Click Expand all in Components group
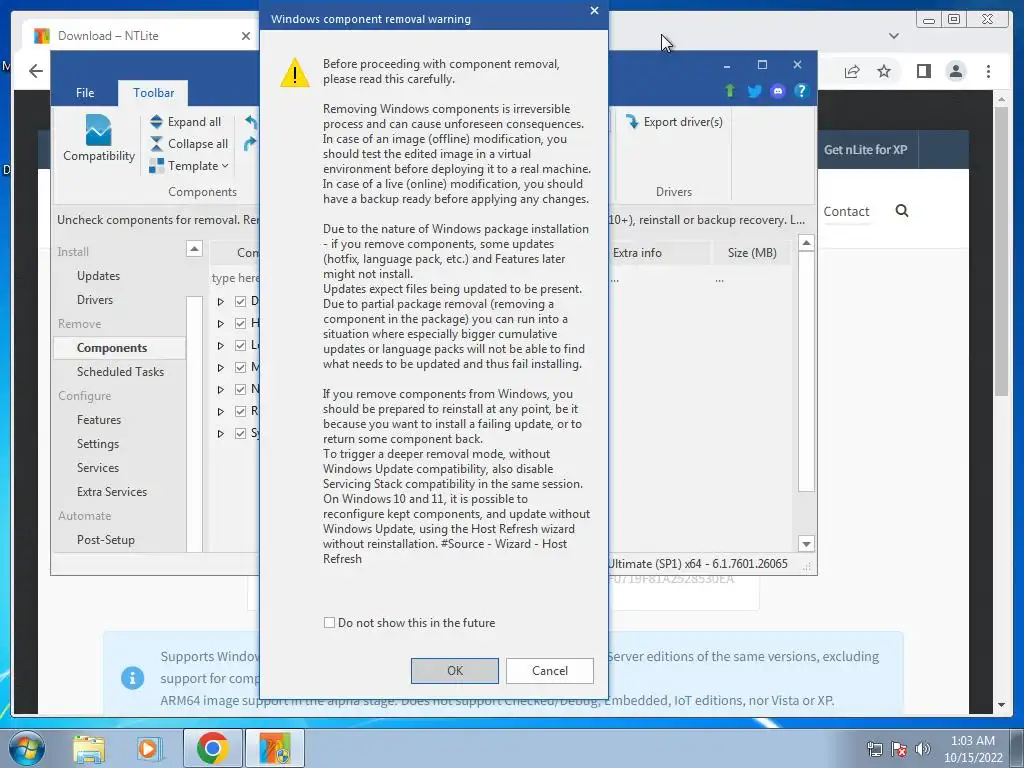Screen dimensions: 1024x768 point(185,121)
